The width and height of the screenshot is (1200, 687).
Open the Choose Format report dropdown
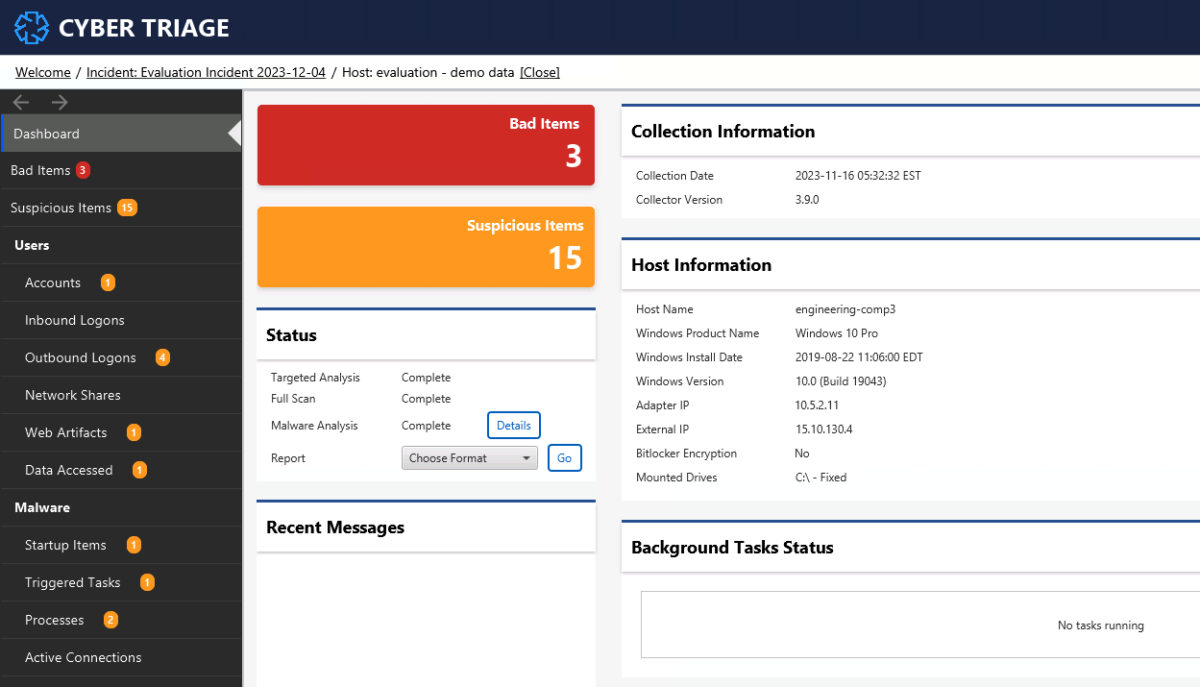[469, 457]
